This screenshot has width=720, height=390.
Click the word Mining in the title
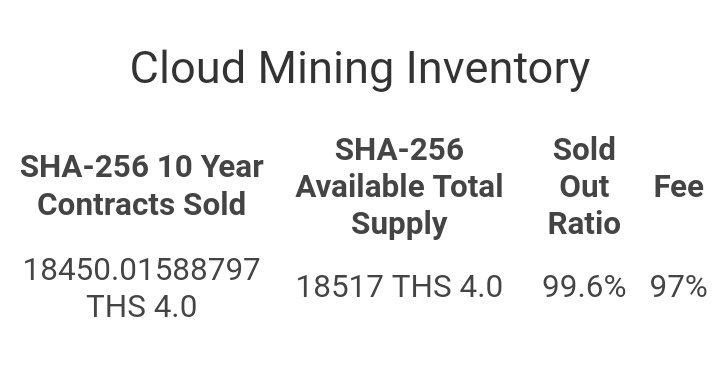tap(326, 69)
